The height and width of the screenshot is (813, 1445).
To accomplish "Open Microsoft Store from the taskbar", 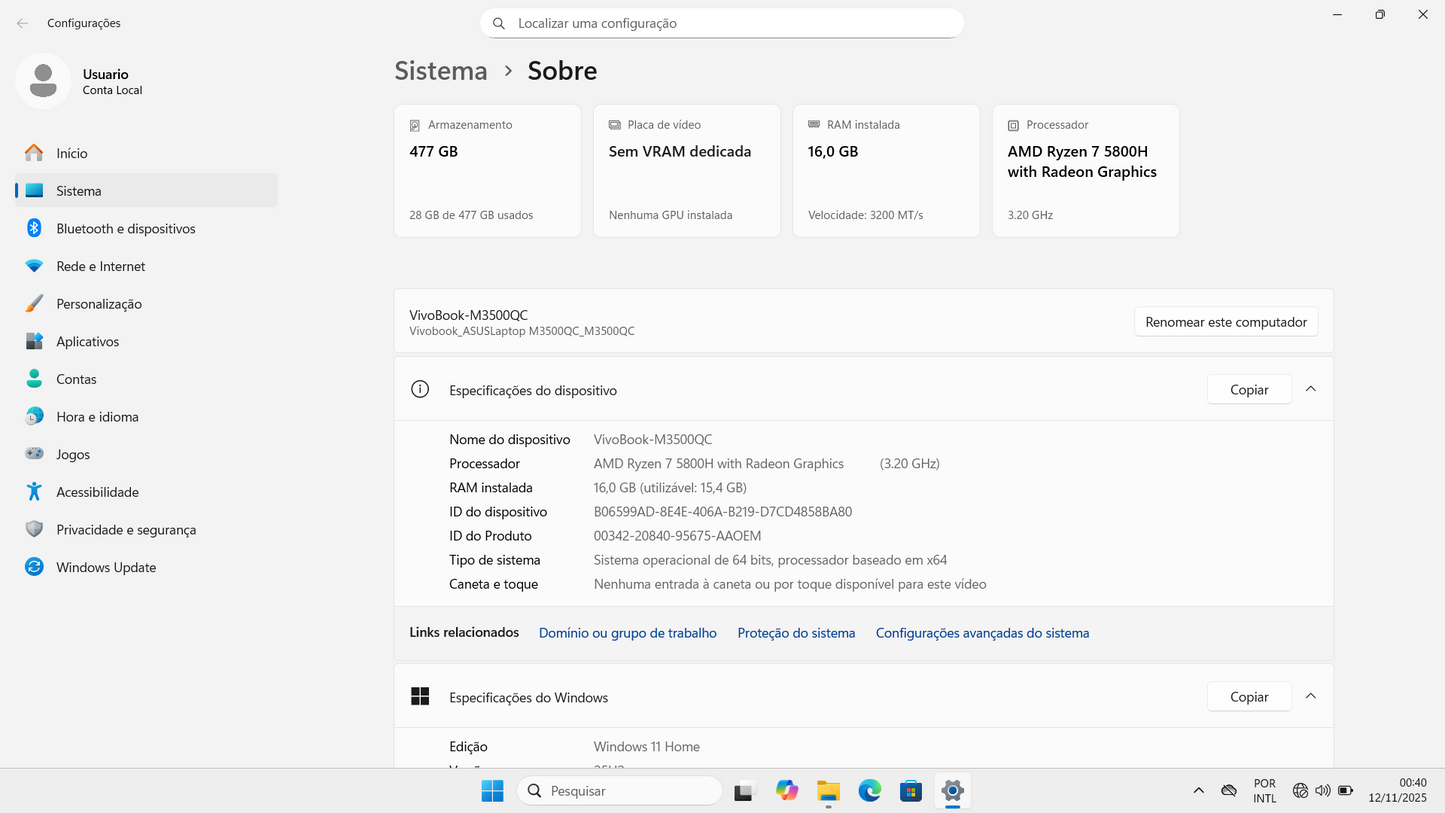I will (911, 790).
